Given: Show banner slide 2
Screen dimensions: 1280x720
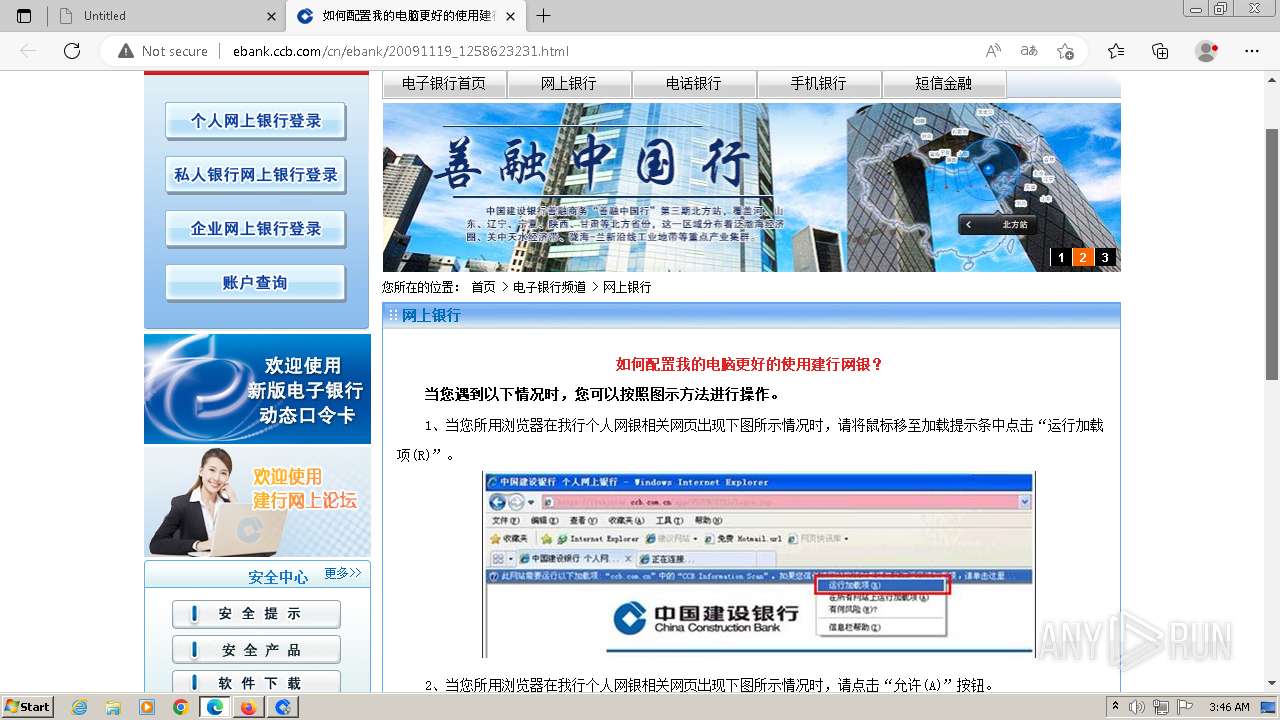Looking at the screenshot, I should point(1083,258).
